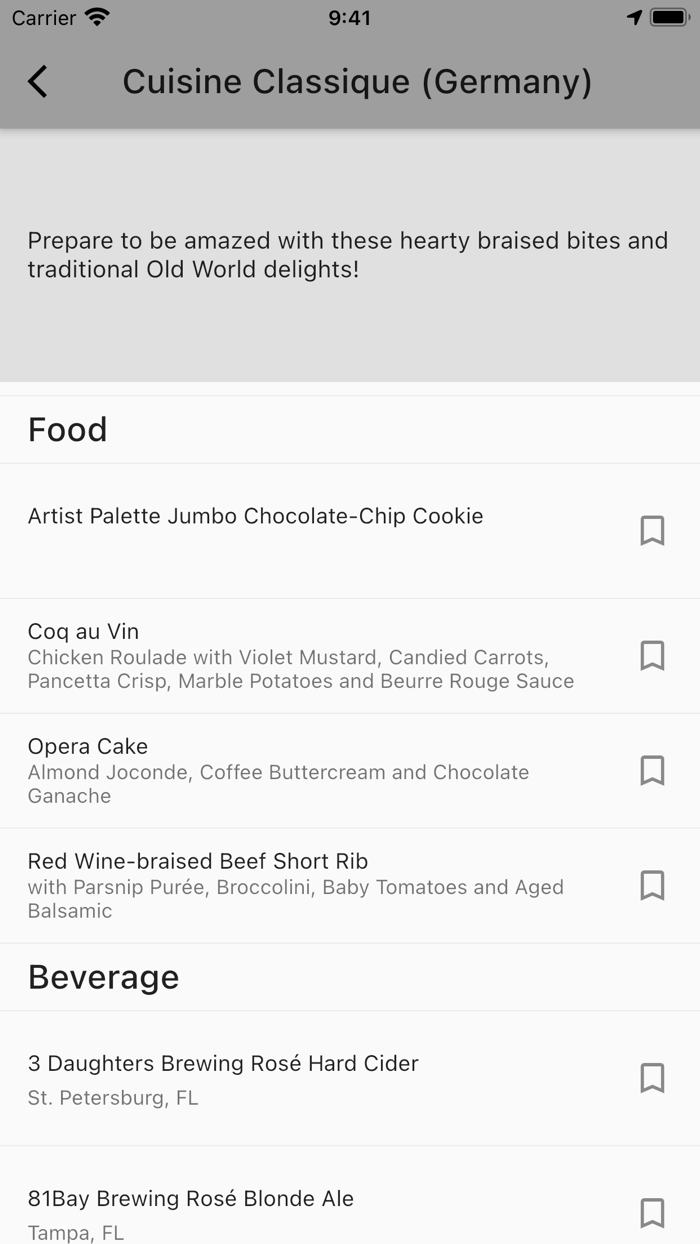Toggle bookmark for Opera Cake
Screen dimensions: 700x1244
click(x=652, y=770)
